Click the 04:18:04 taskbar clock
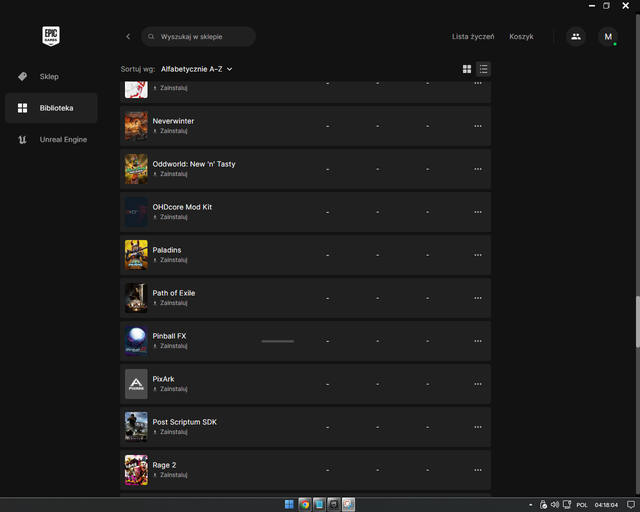The width and height of the screenshot is (640, 512). pos(606,505)
